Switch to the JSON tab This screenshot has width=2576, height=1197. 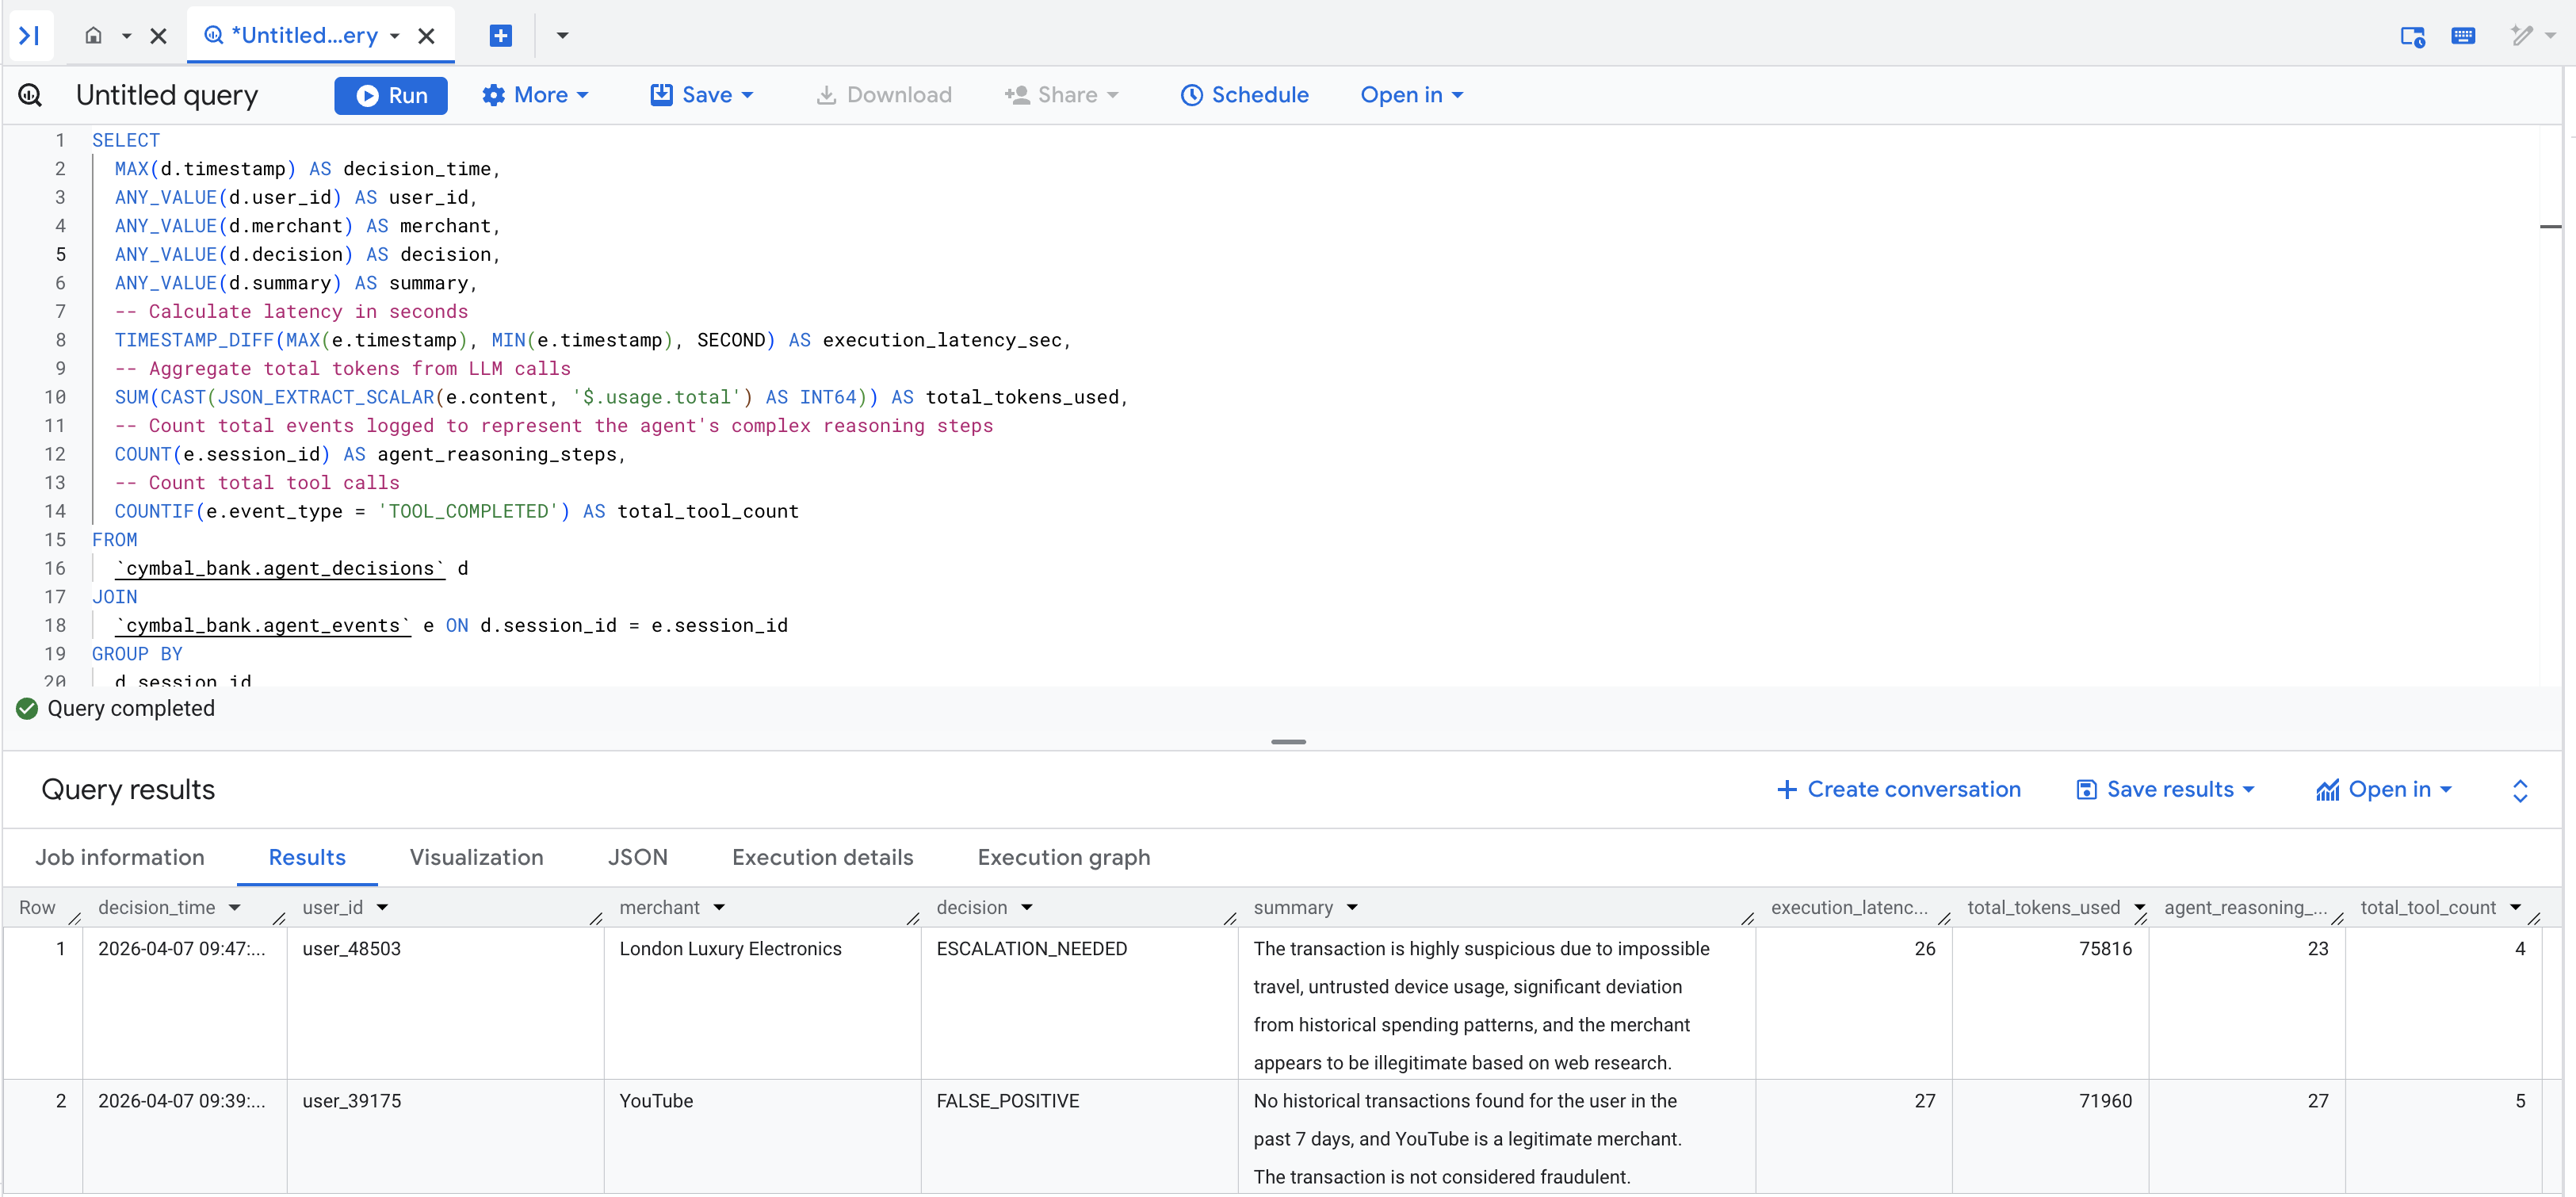637,857
